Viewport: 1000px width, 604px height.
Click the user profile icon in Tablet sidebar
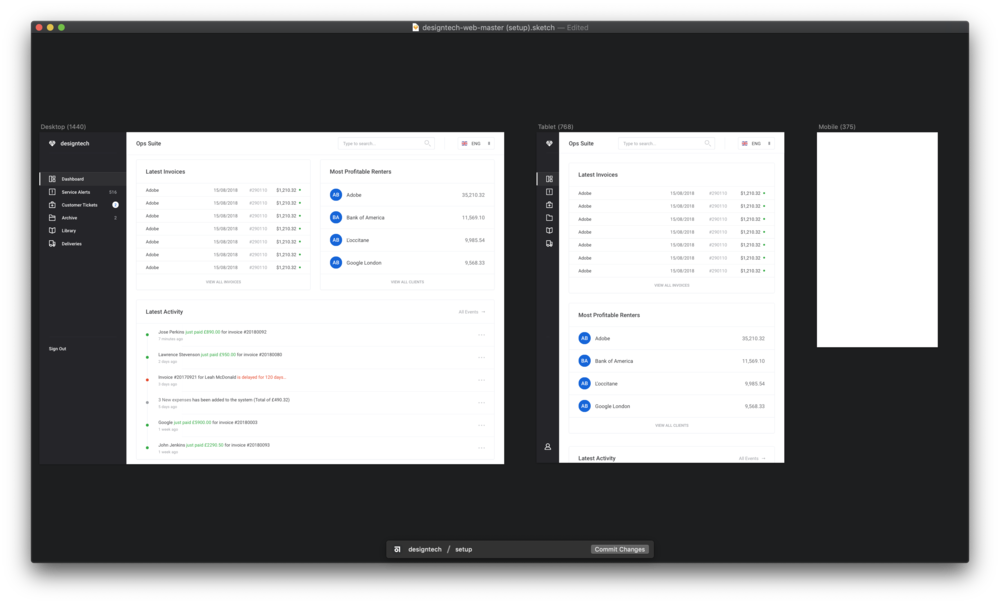[548, 447]
